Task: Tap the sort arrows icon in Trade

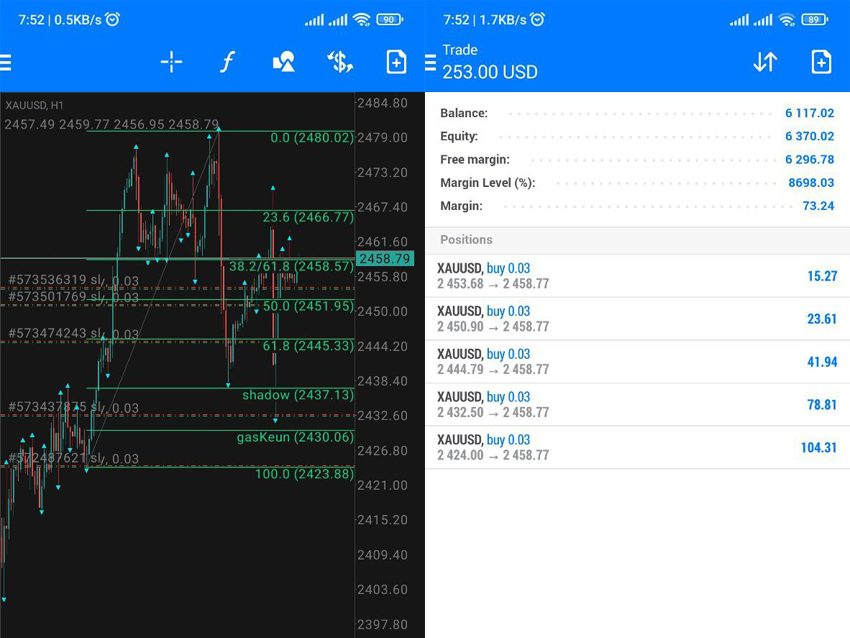Action: tap(765, 62)
